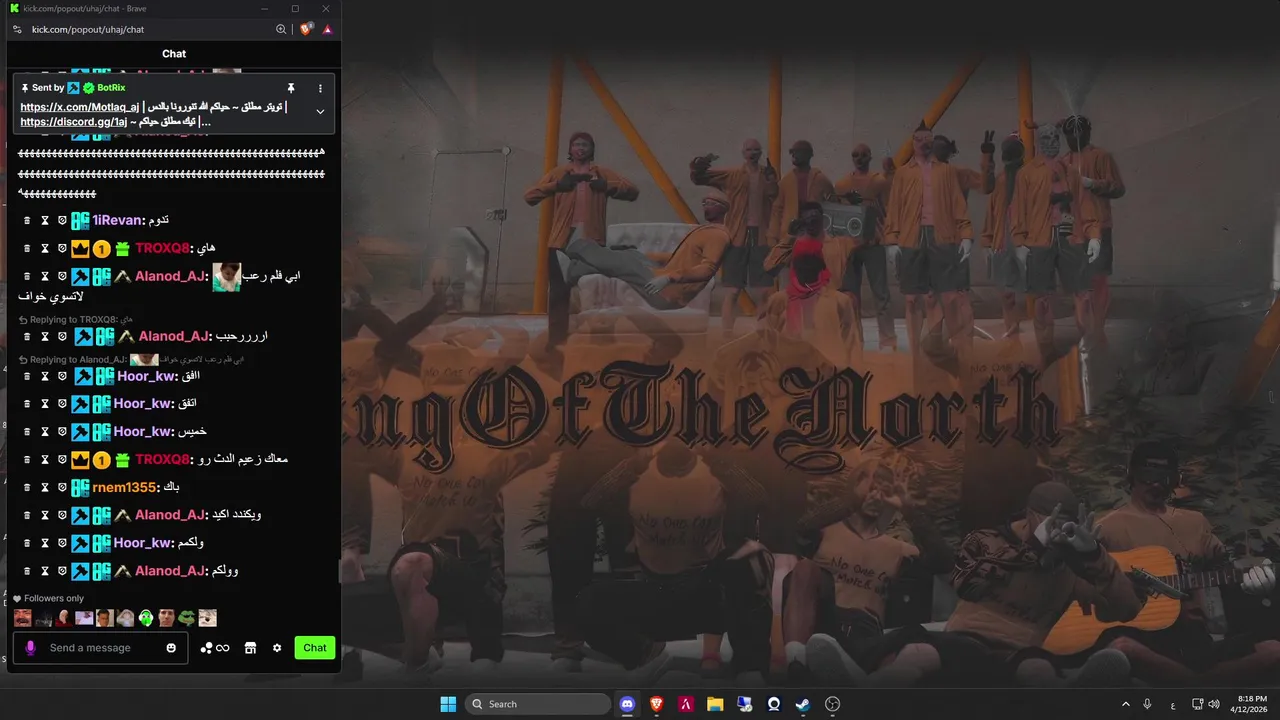Open the chat shop icon
1280x720 pixels.
251,648
